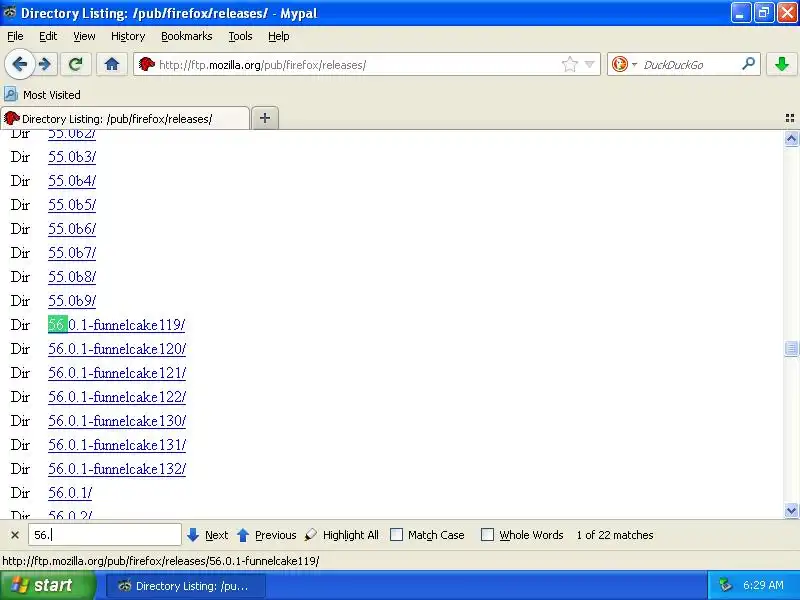This screenshot has width=800, height=600.
Task: Click the scrollbar up arrow
Action: click(x=791, y=139)
